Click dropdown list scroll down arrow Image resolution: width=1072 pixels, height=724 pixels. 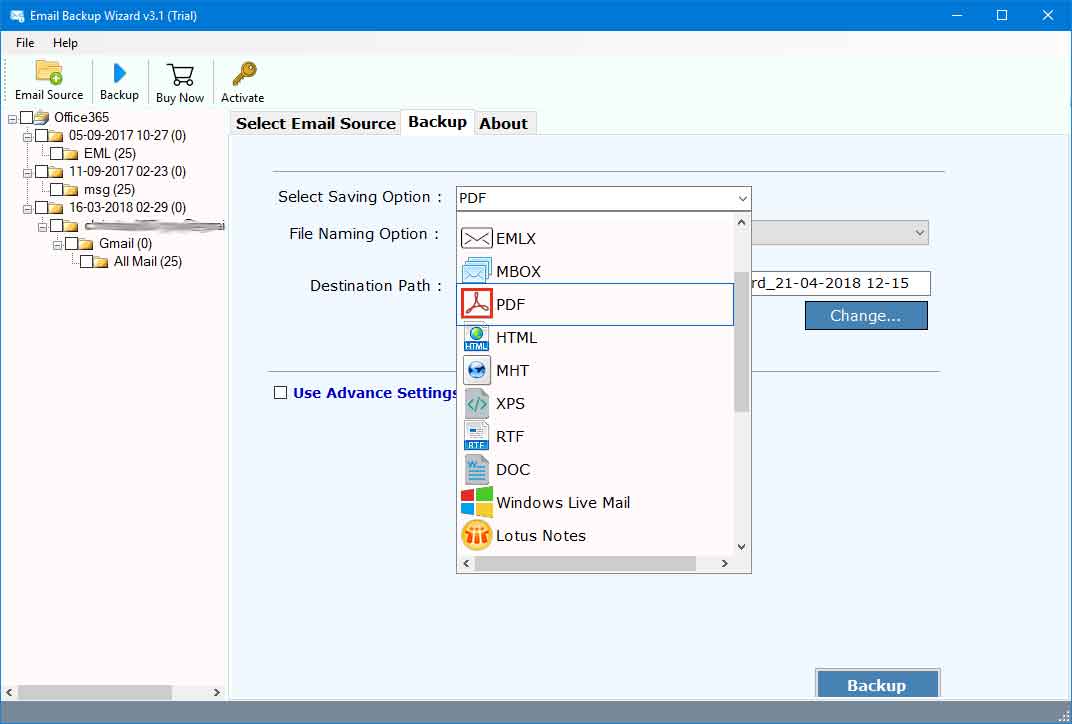[742, 547]
